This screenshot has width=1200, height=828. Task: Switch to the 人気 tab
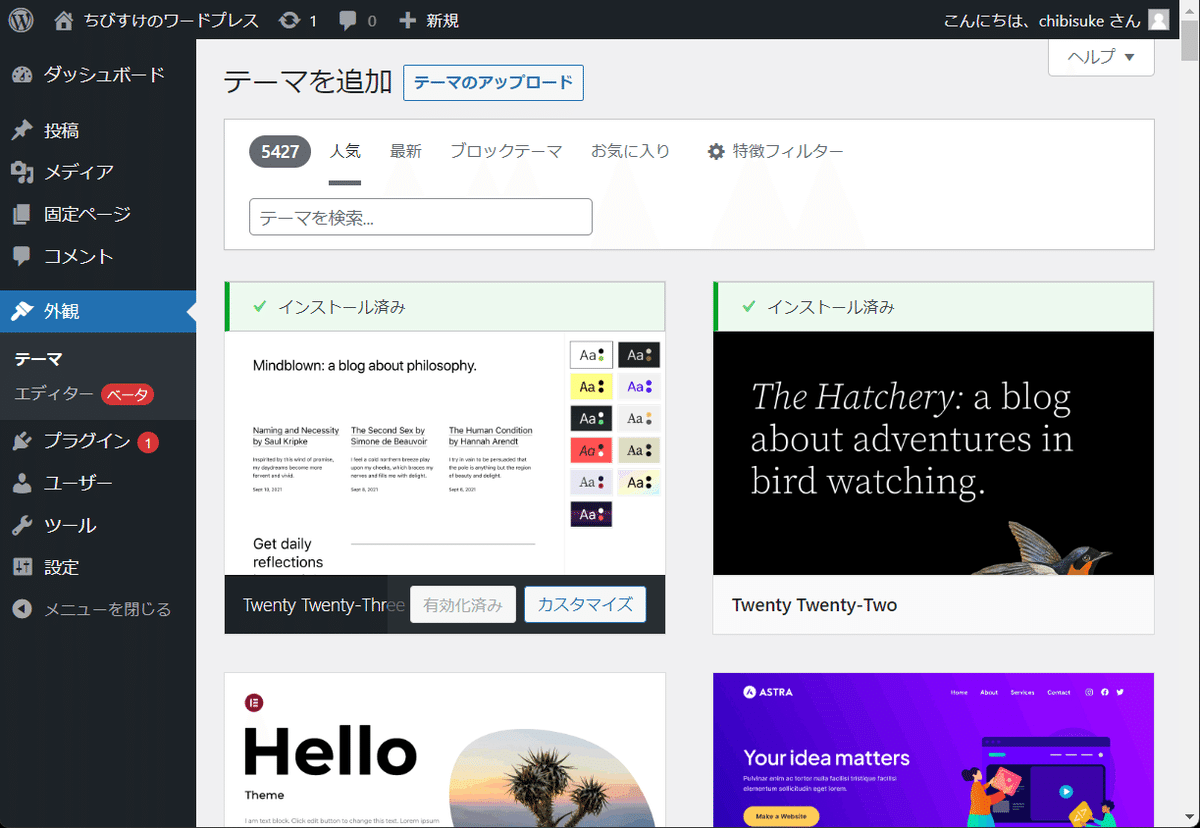(x=345, y=152)
